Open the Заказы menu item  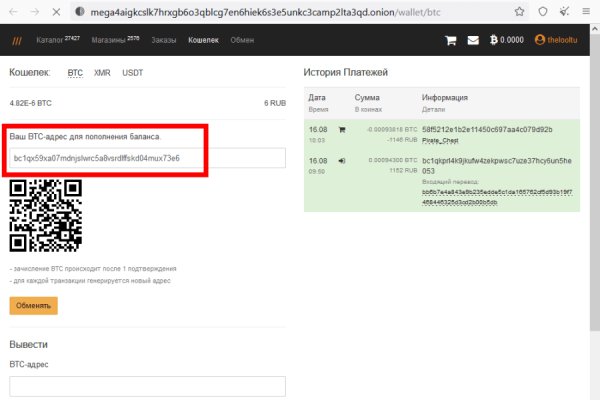(x=166, y=41)
